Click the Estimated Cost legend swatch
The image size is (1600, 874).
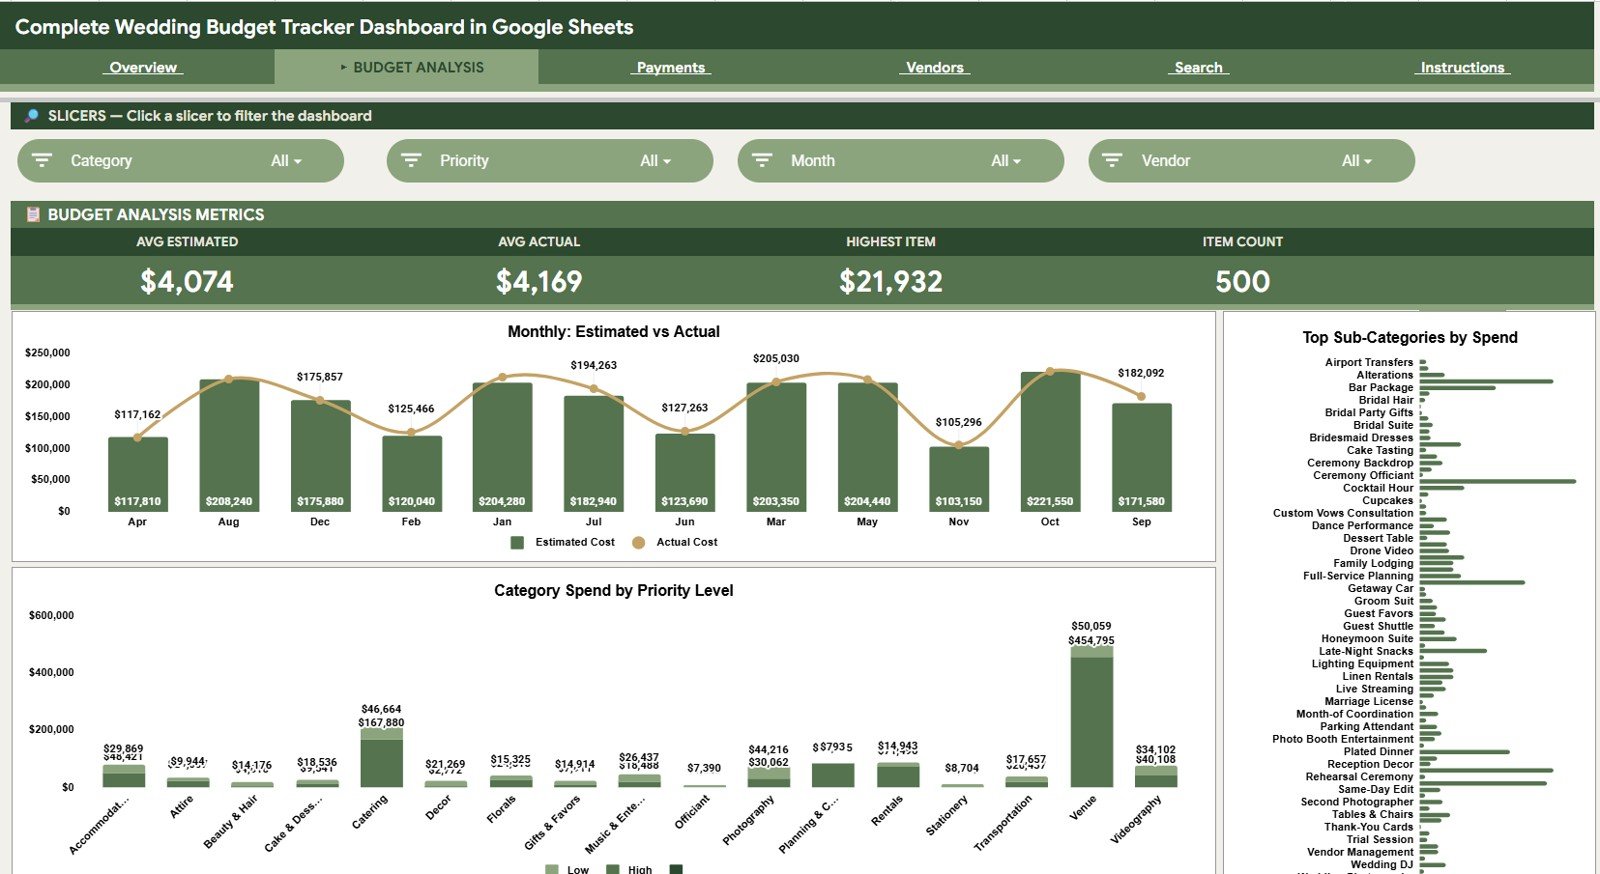pos(517,543)
